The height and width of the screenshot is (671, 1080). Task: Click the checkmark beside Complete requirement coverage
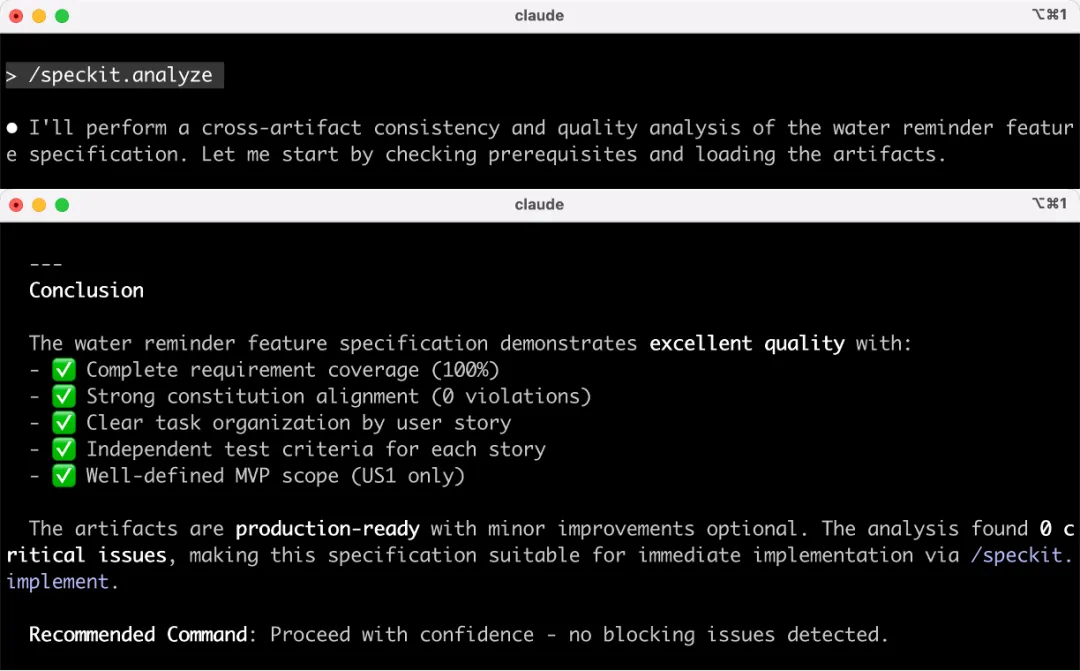[x=64, y=370]
